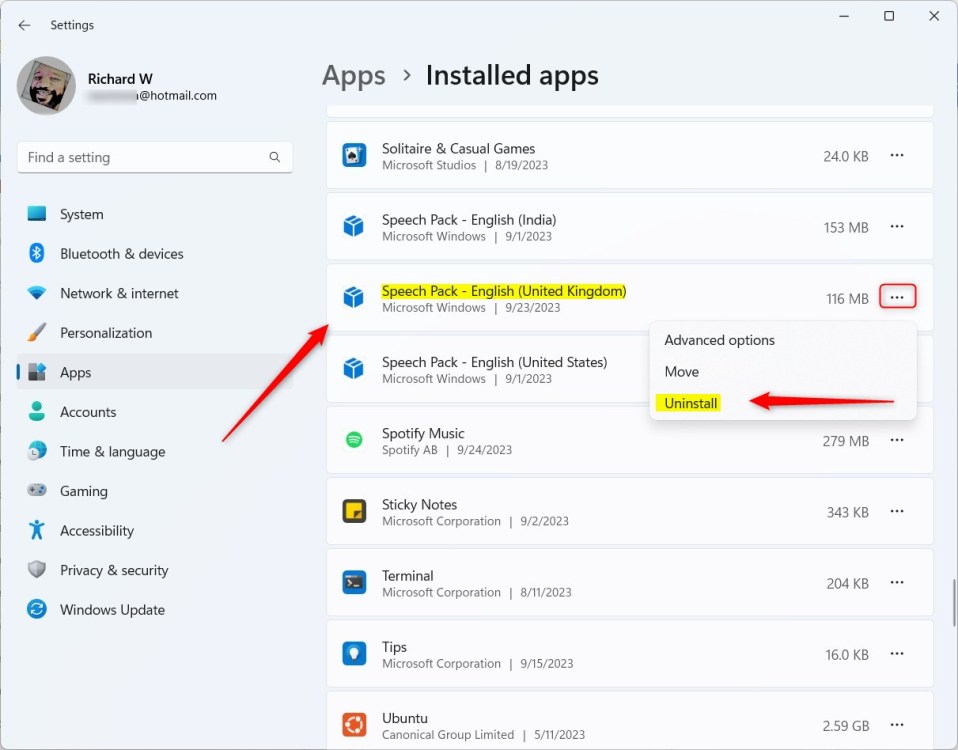Open the Gaming controller icon
The height and width of the screenshot is (750, 958).
click(x=37, y=490)
